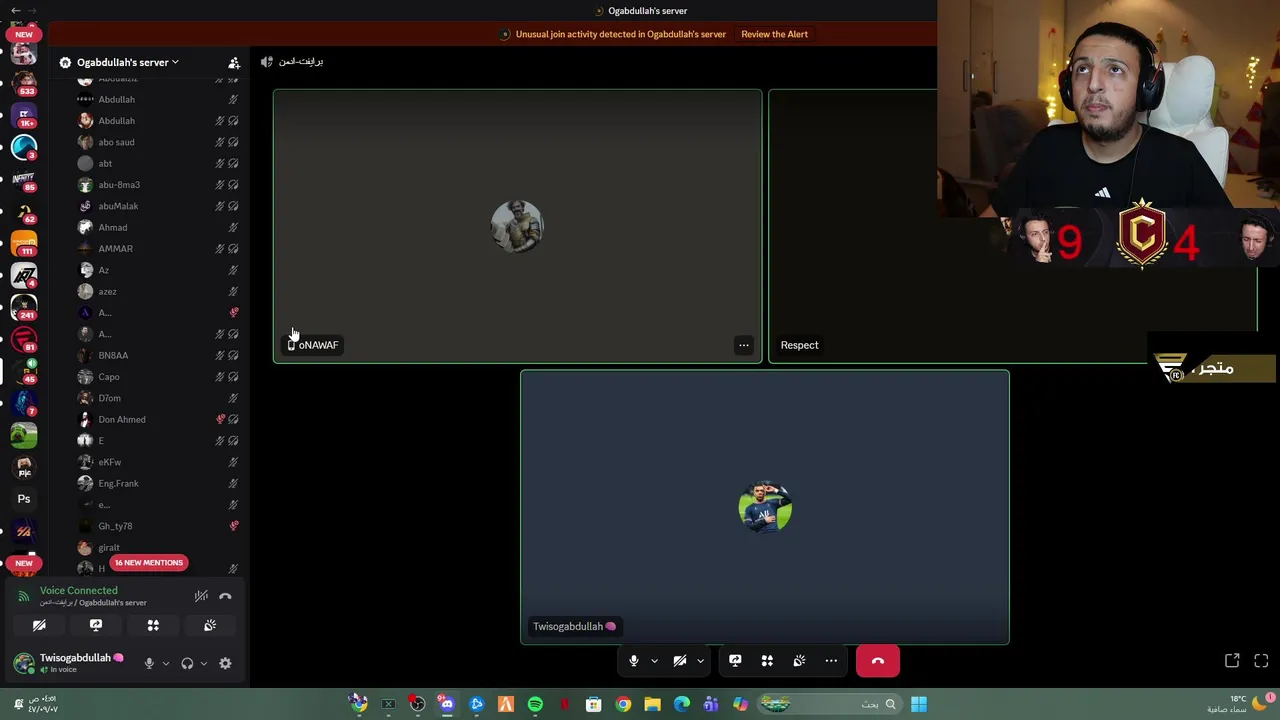Open the server with 241 badge
This screenshot has height=720, width=1280.
pos(24,306)
